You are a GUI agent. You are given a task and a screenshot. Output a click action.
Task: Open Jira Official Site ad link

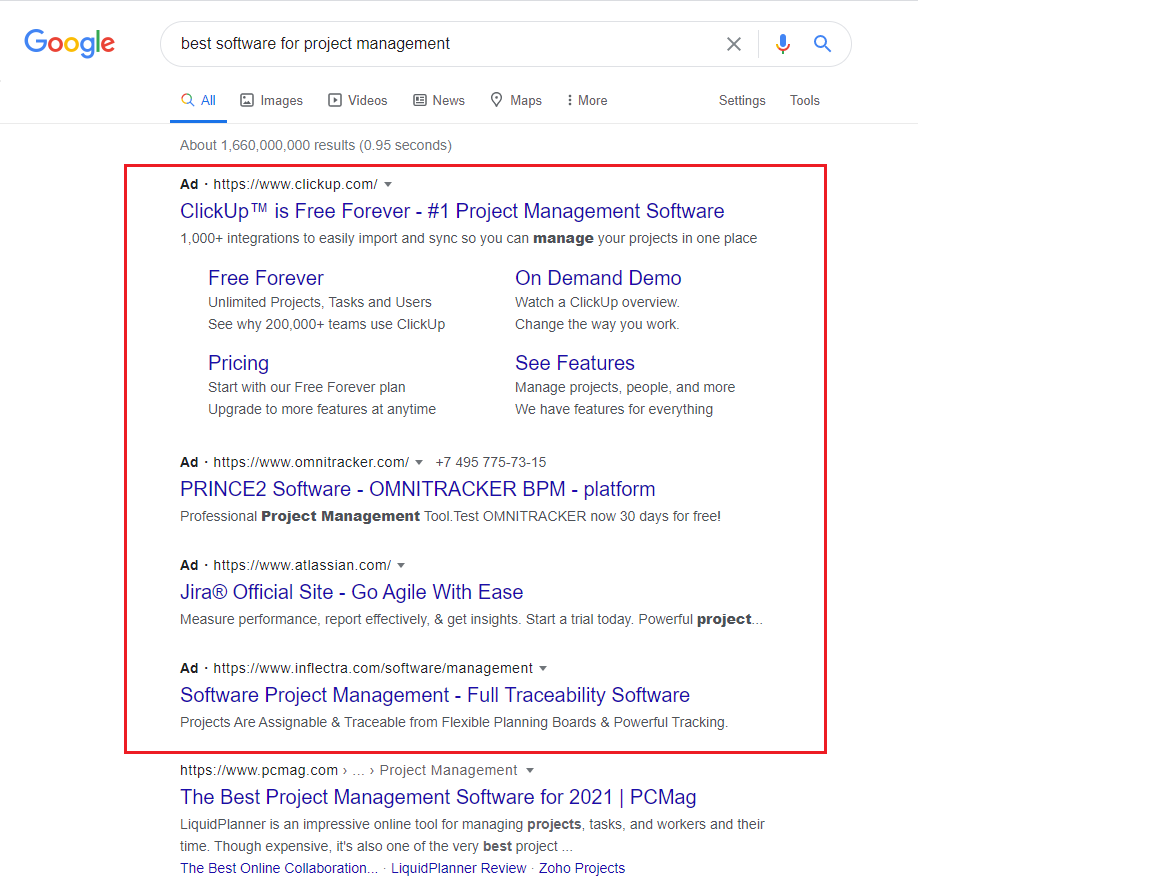click(351, 592)
